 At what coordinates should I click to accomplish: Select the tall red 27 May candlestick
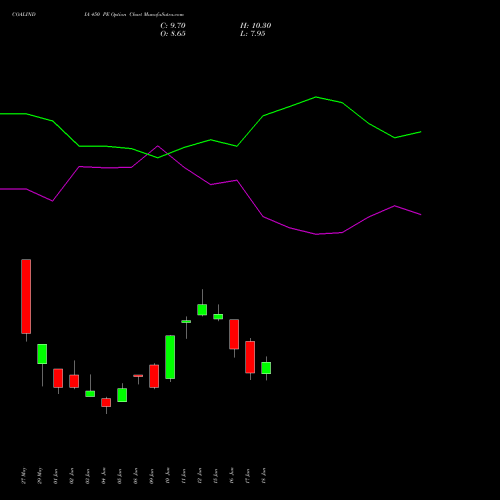point(26,296)
